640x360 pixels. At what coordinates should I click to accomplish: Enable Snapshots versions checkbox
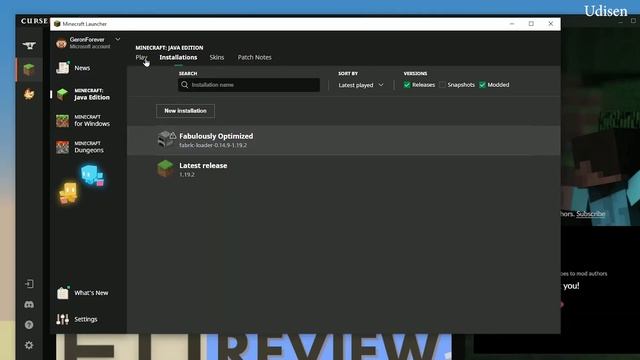[x=442, y=85]
